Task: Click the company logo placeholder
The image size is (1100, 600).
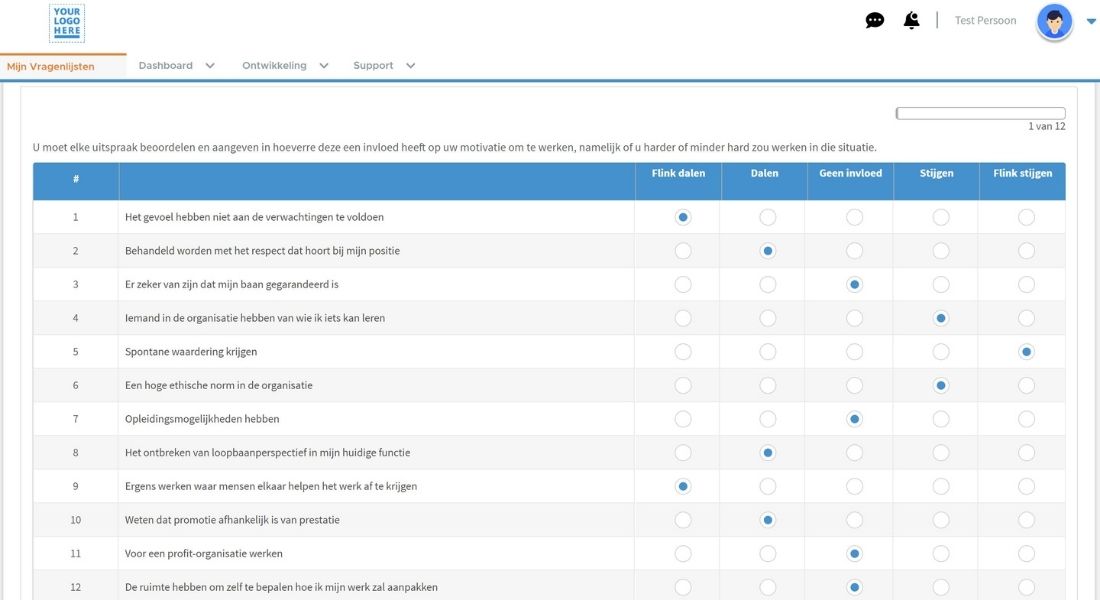Action: point(67,23)
